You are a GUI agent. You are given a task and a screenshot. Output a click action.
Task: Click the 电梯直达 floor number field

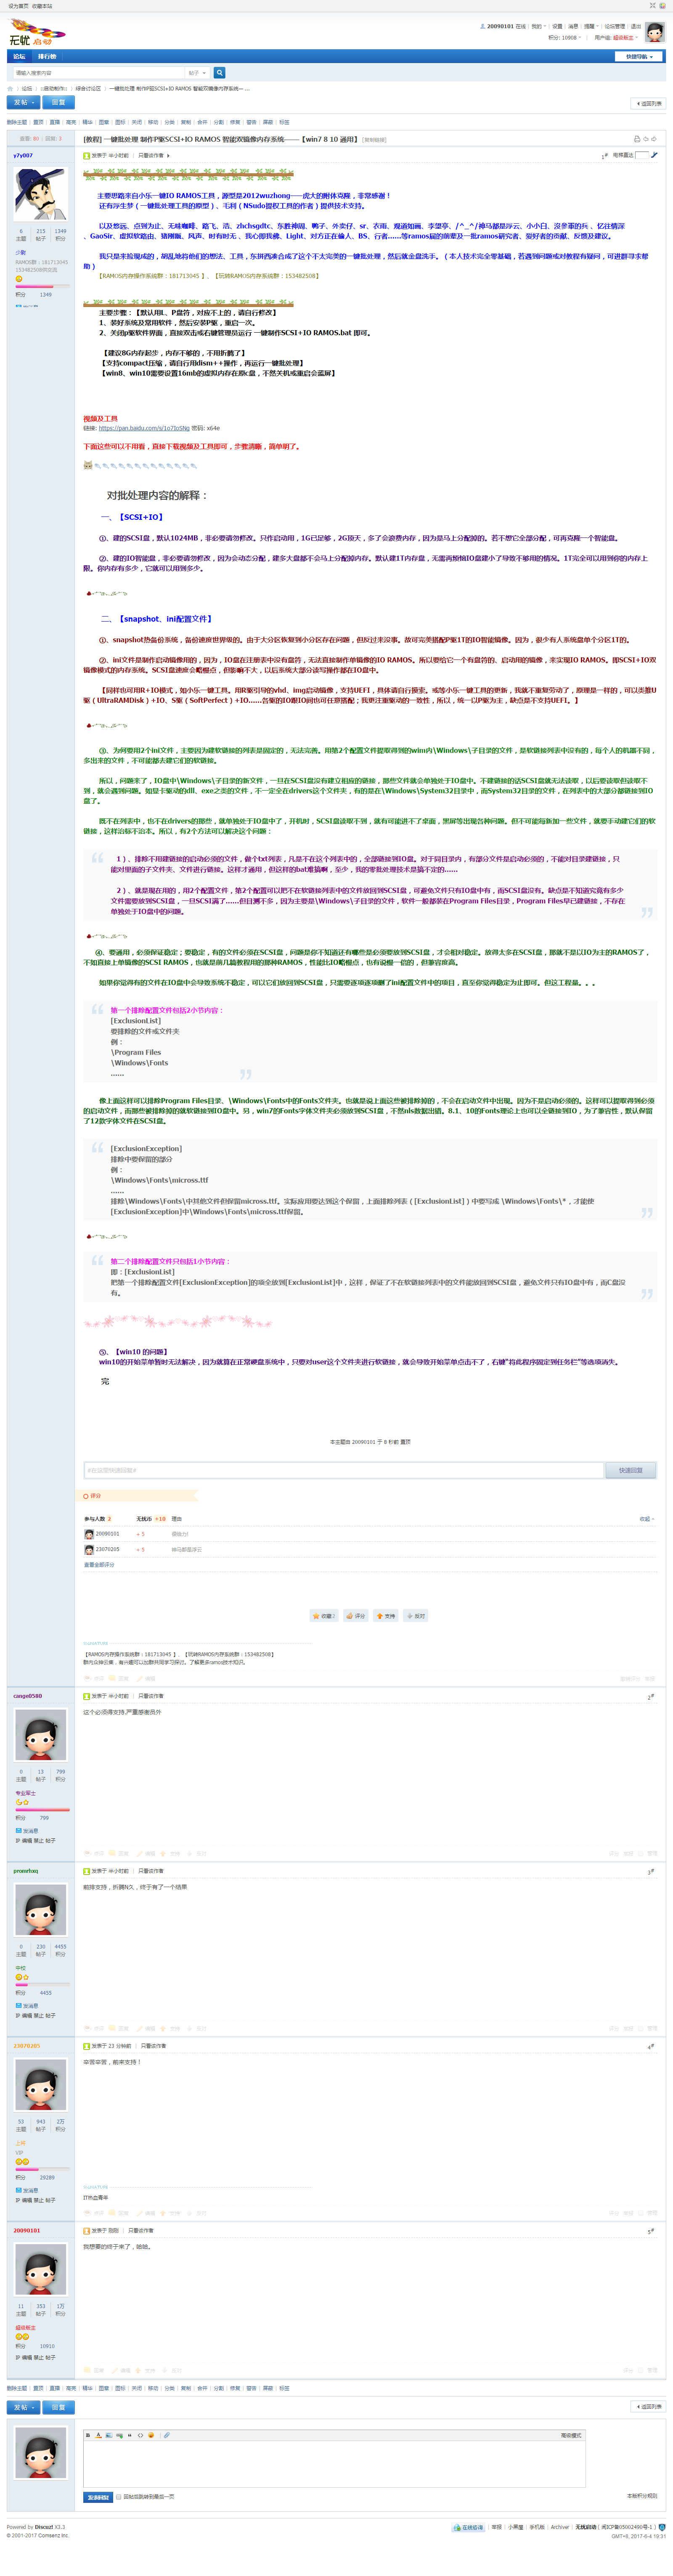point(642,155)
